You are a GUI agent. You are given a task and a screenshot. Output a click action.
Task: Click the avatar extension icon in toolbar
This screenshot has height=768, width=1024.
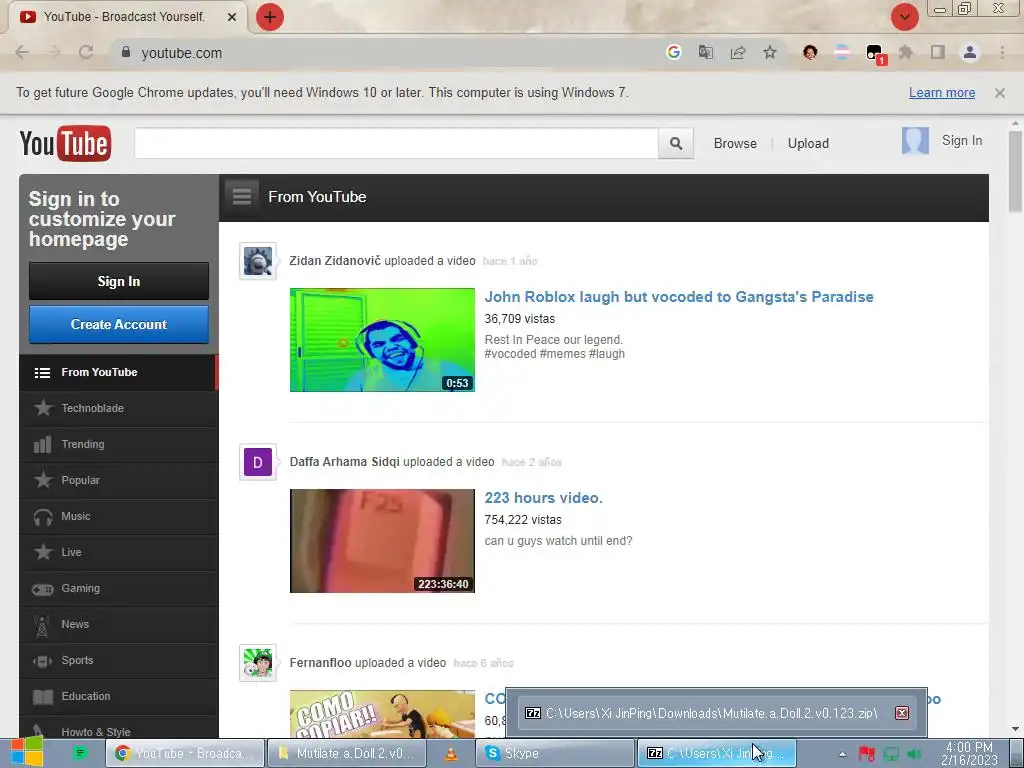click(810, 52)
